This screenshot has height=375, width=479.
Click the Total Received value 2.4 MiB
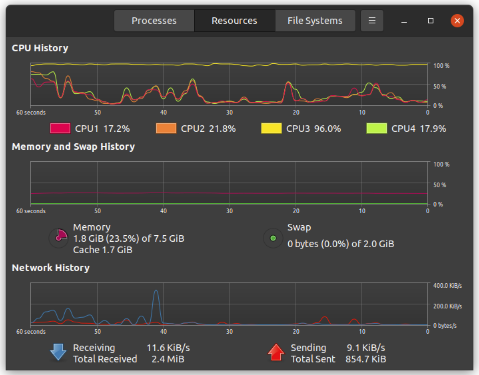click(x=168, y=359)
